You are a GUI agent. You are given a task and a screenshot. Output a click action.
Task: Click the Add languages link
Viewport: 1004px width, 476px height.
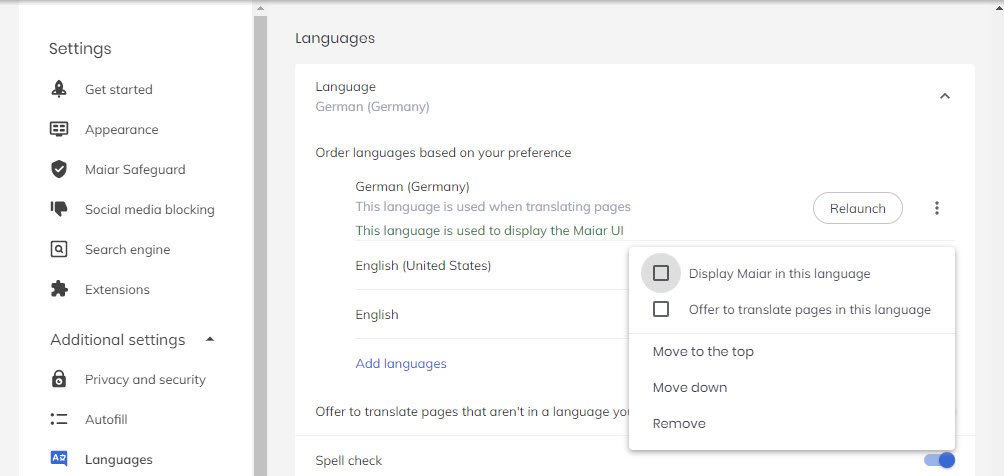tap(401, 363)
